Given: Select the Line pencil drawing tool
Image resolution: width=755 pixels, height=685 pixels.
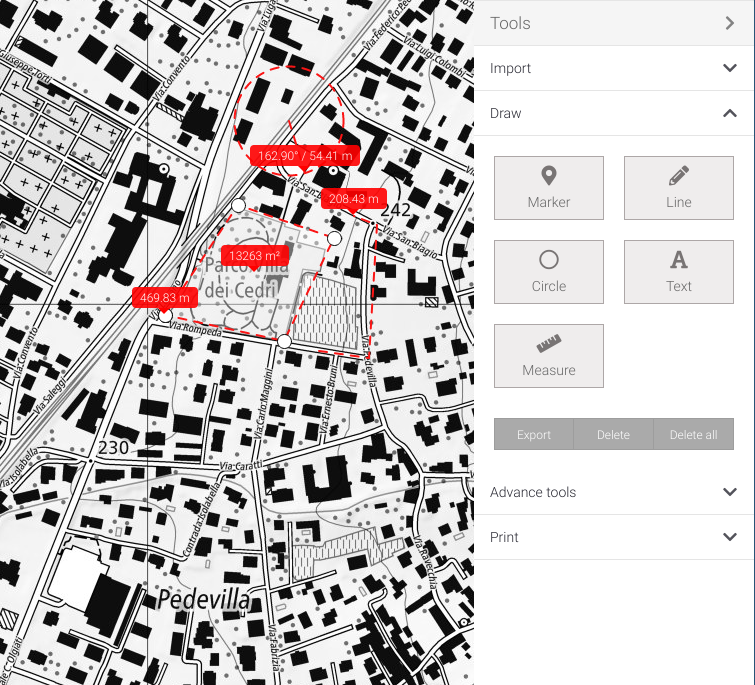Looking at the screenshot, I should (678, 188).
